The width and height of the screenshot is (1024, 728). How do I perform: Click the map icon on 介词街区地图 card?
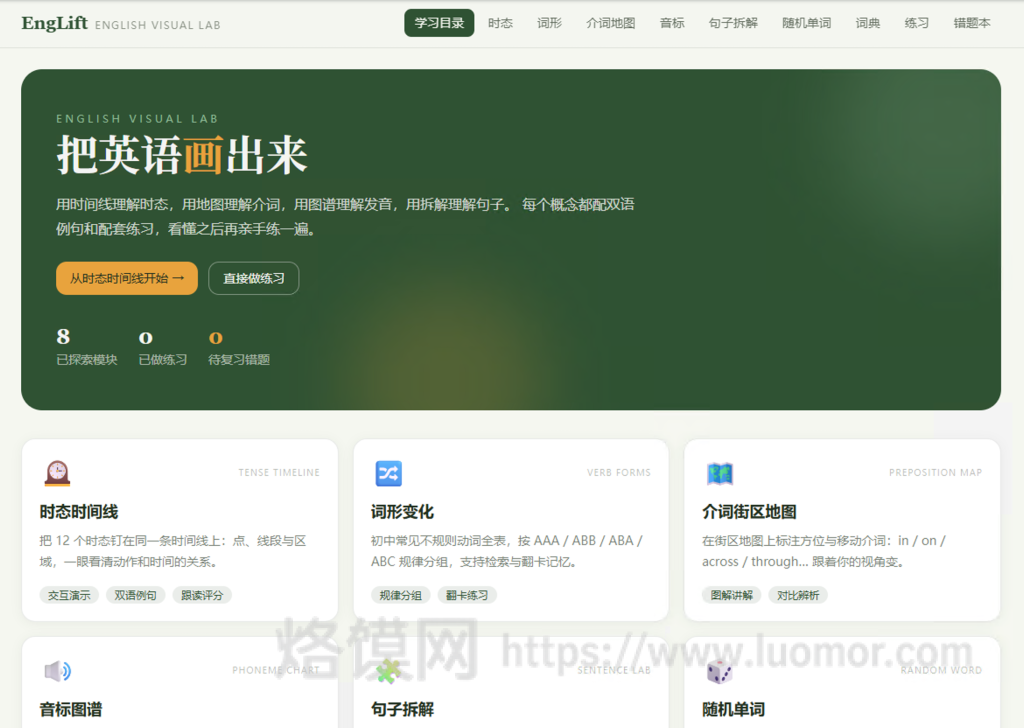point(720,473)
